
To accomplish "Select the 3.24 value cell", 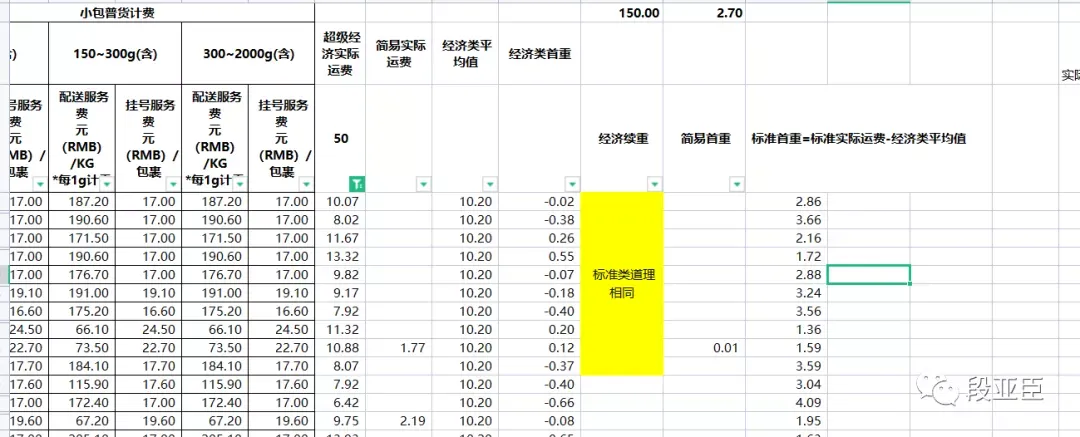I will (x=787, y=292).
